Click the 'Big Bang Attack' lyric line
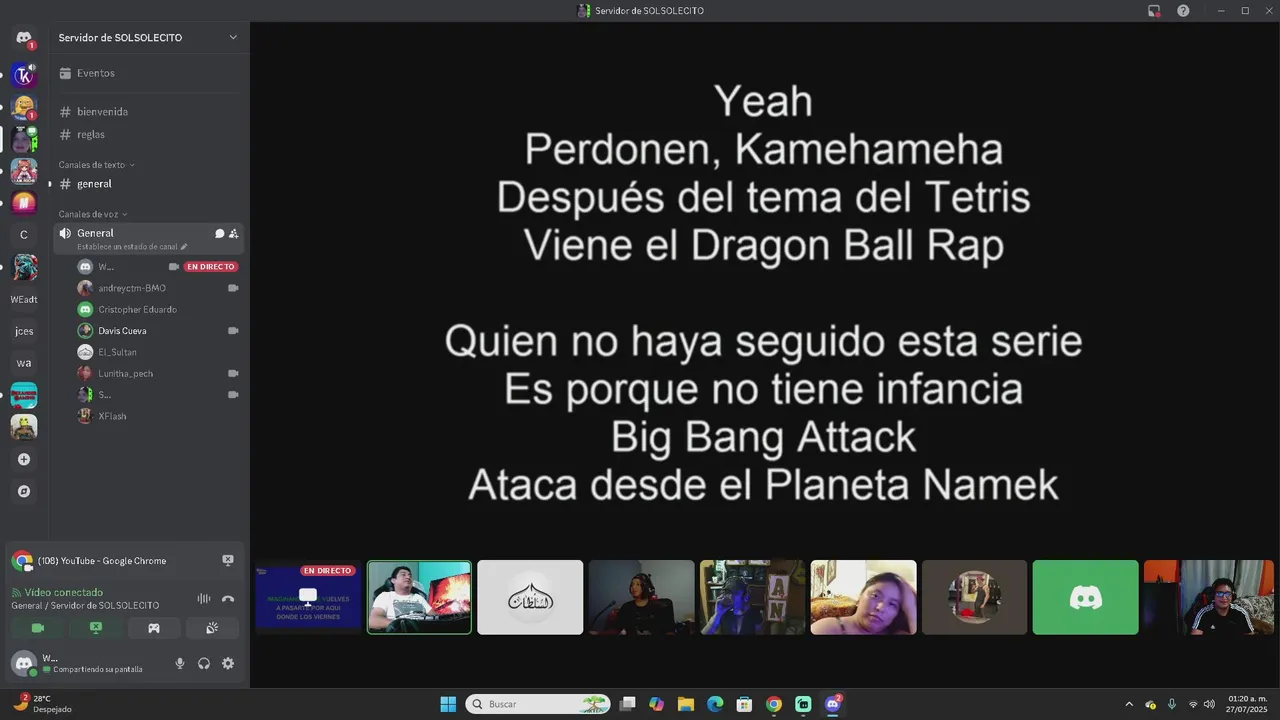The image size is (1280, 720). pos(763,437)
